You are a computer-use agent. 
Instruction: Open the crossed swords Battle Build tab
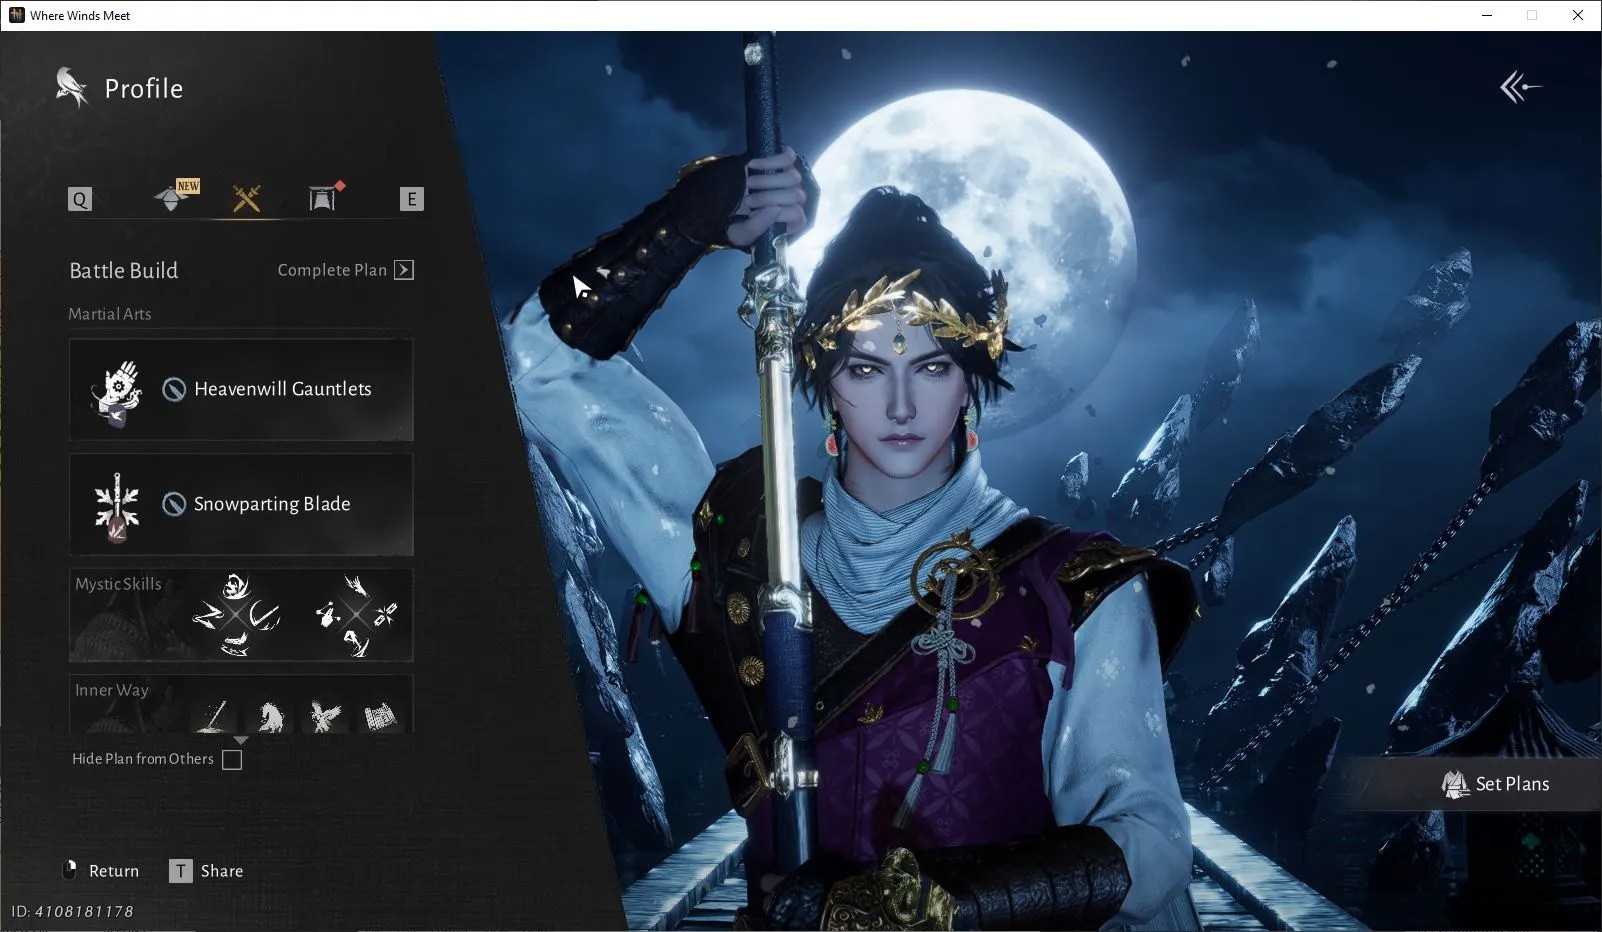(246, 198)
